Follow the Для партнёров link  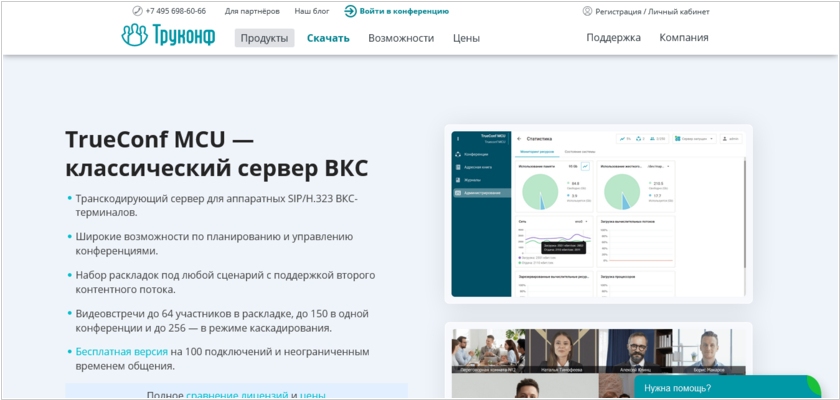point(252,11)
